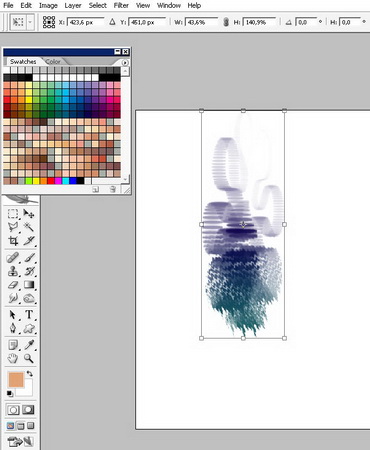This screenshot has height=450, width=370.
Task: Open the Swatches panel flyout menu arrow
Action: pos(125,62)
